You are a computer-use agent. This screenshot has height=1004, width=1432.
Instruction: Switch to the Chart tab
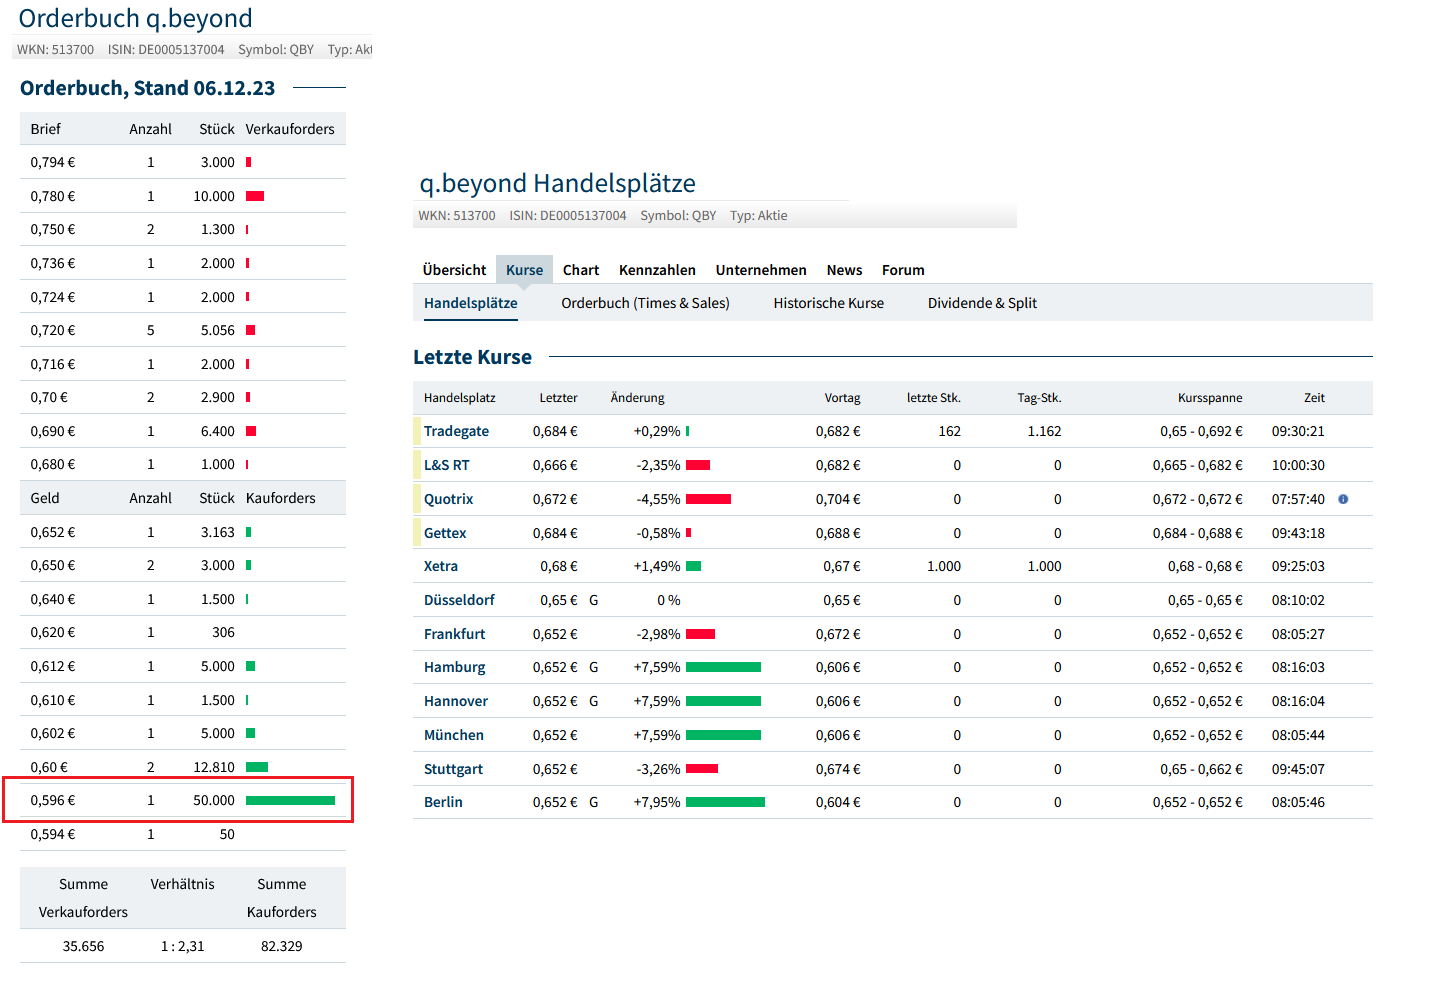[581, 270]
